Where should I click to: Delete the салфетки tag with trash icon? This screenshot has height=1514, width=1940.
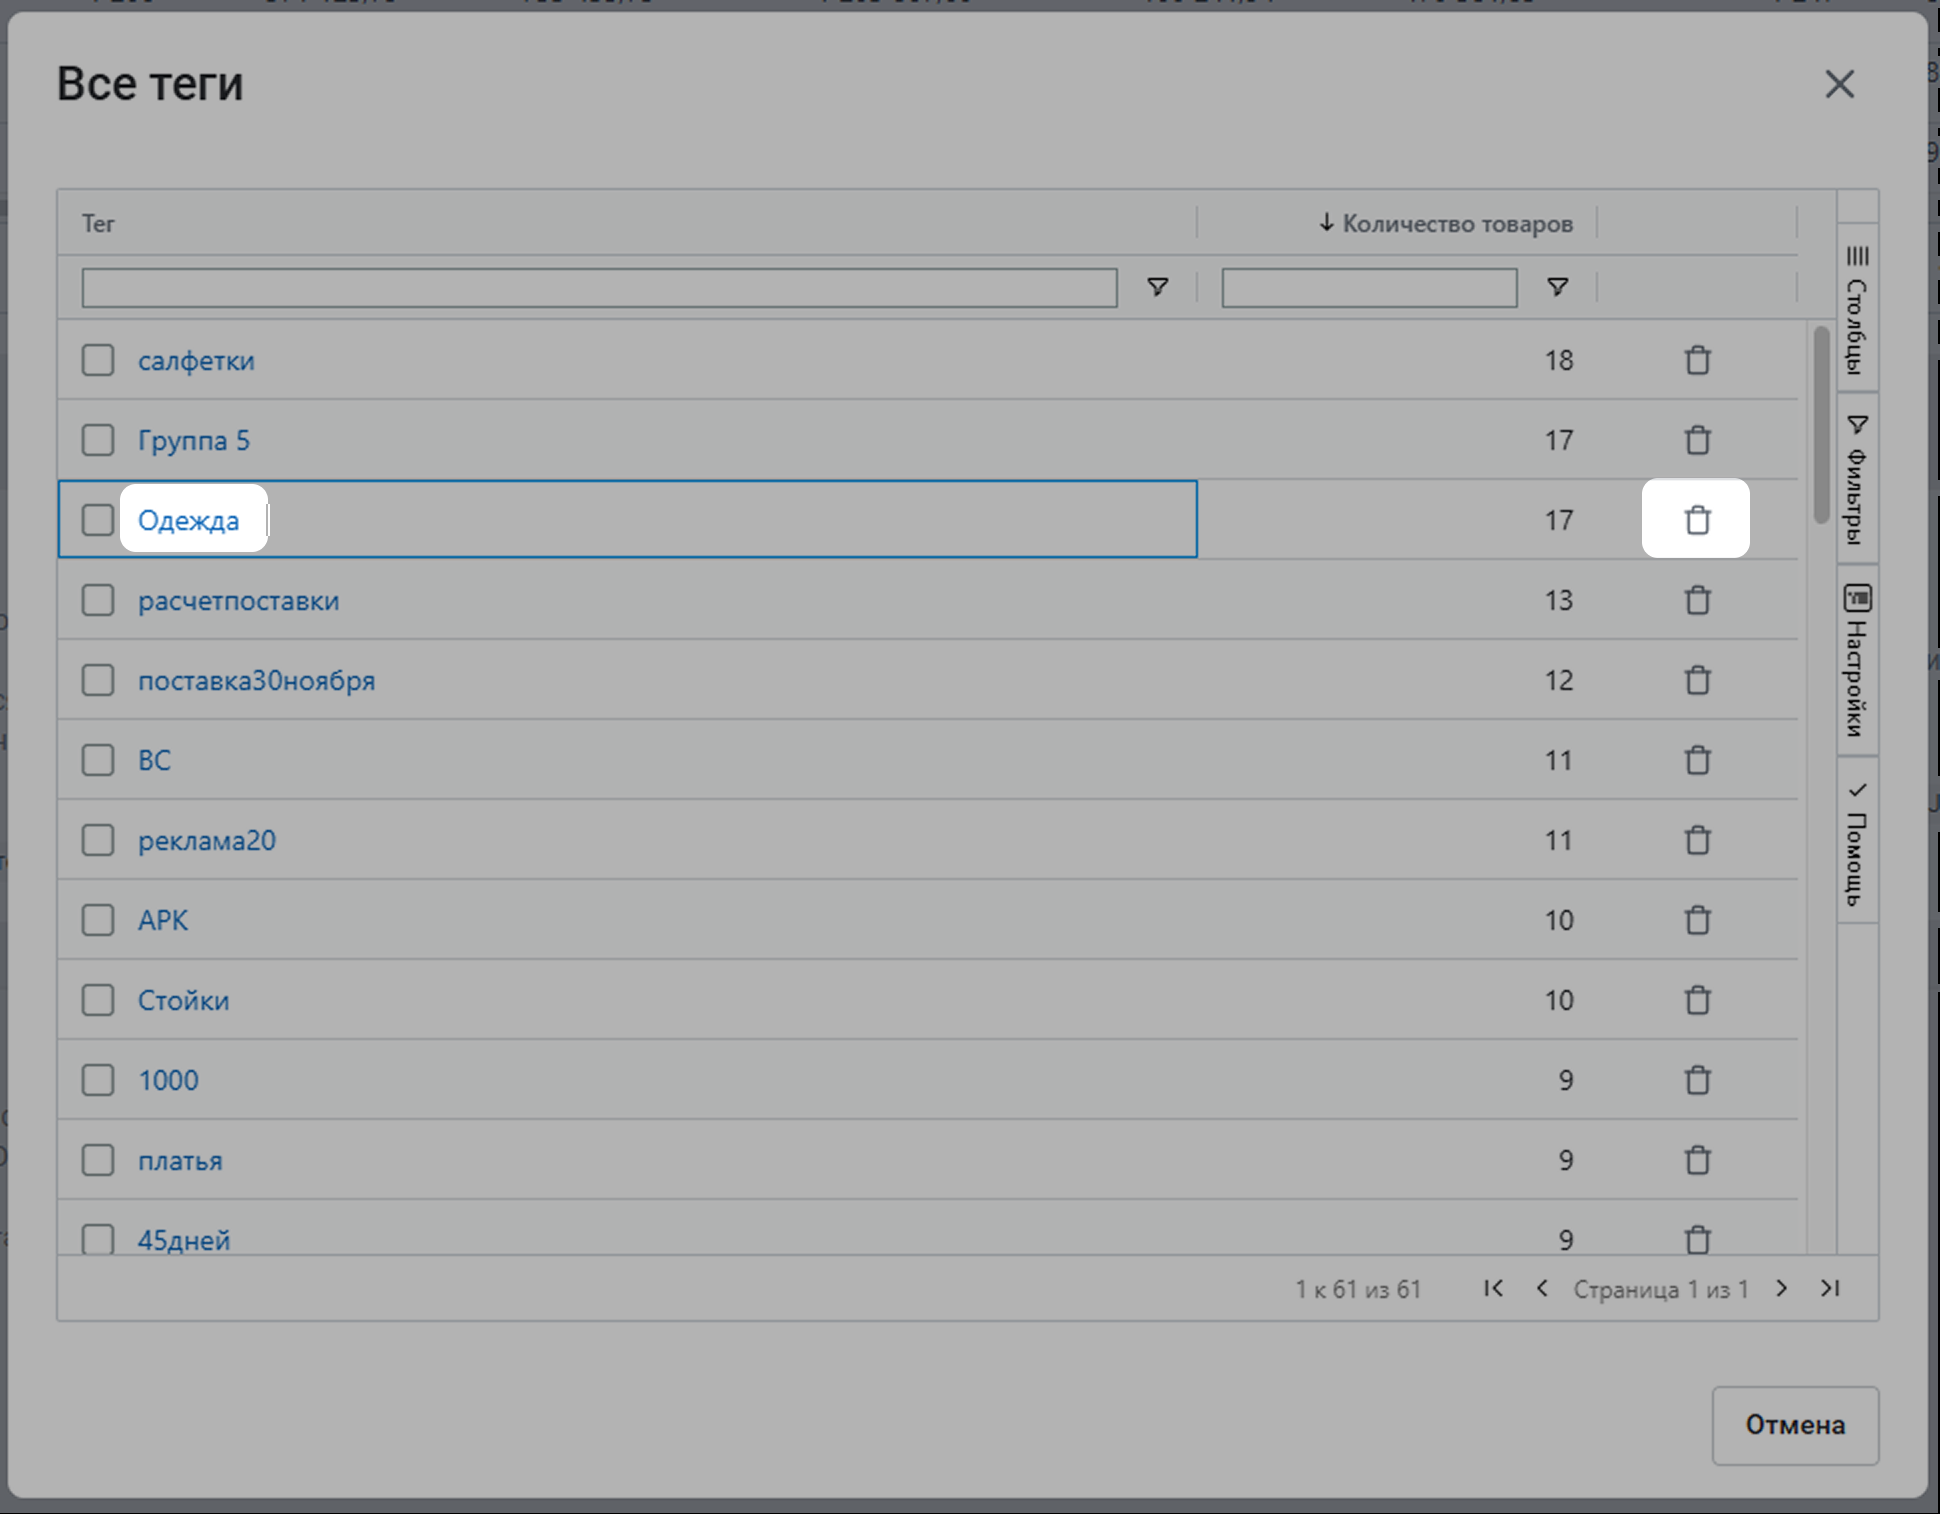click(1697, 360)
